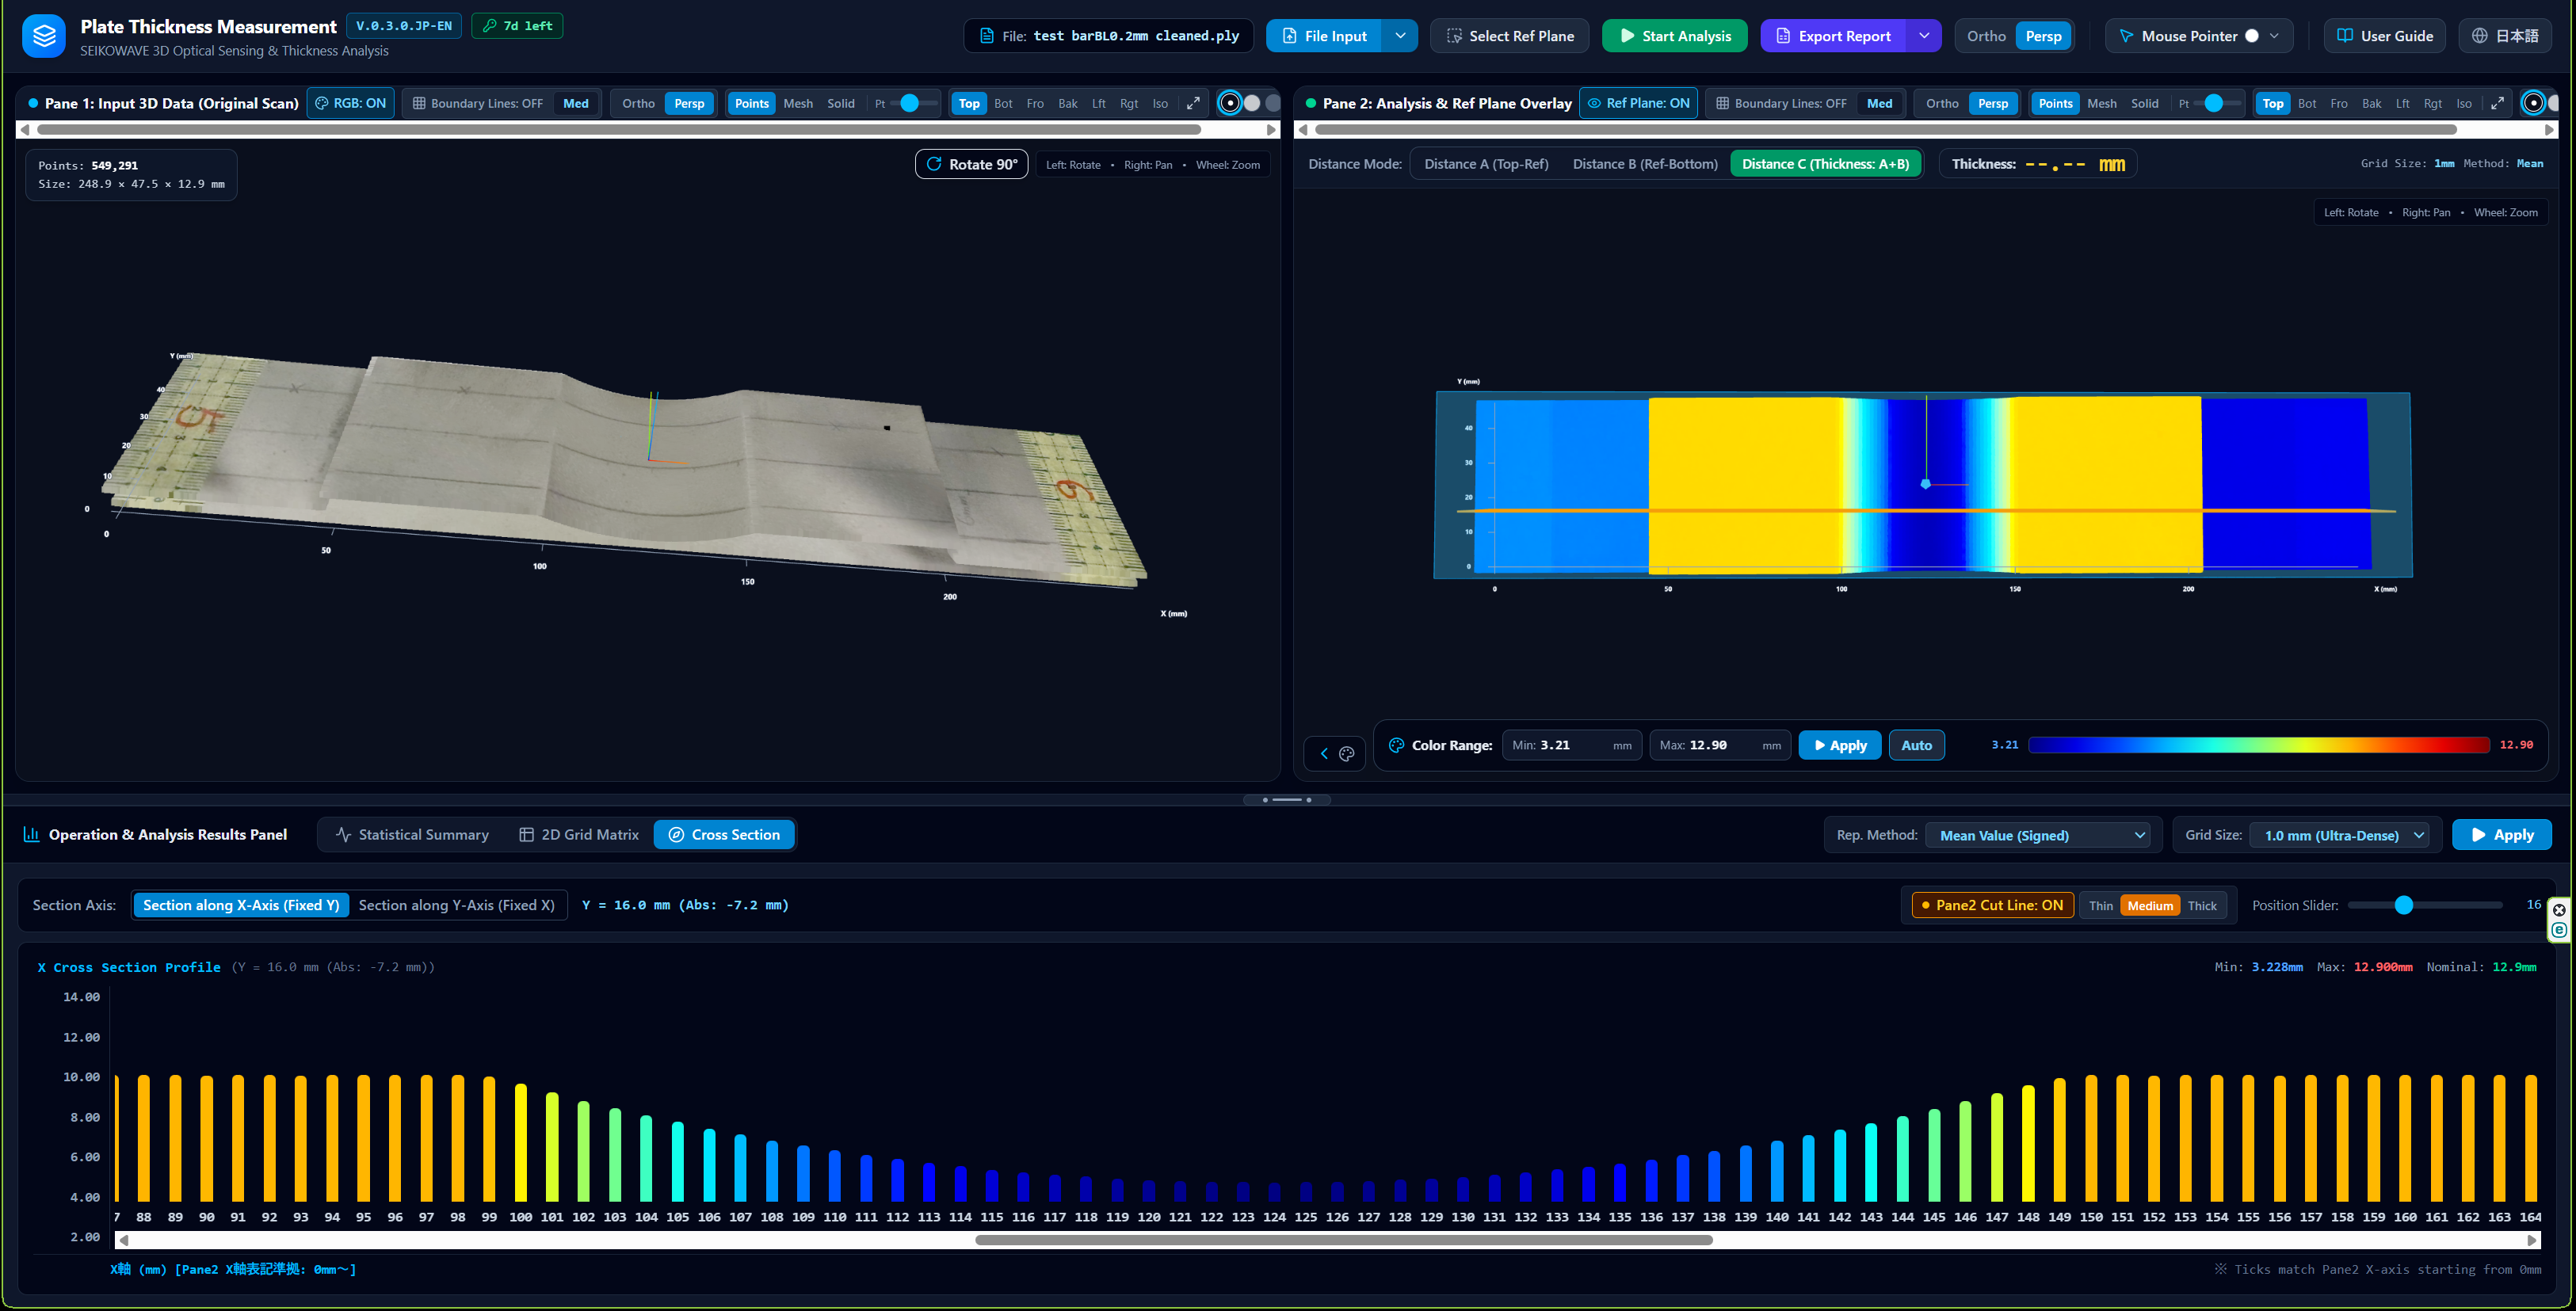
Task: Adjust Pane 1 Pt size slider
Action: tap(909, 103)
